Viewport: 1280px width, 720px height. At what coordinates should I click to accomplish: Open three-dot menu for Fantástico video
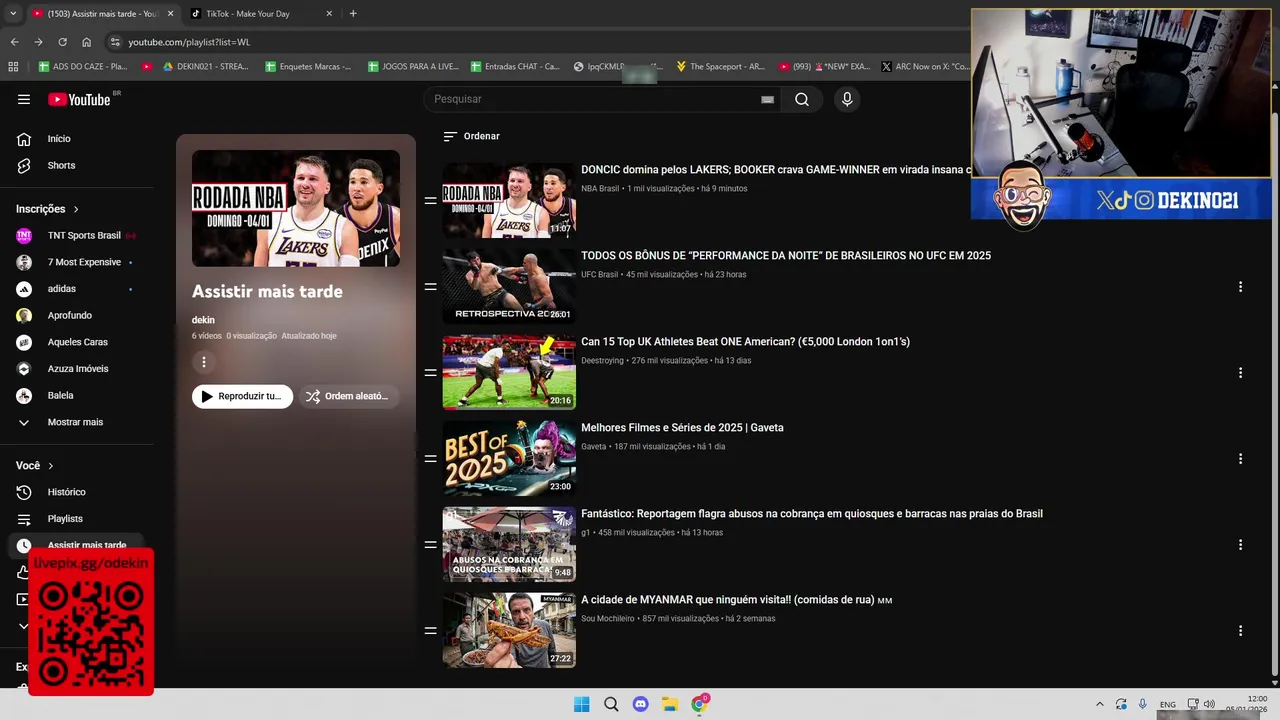[1240, 545]
